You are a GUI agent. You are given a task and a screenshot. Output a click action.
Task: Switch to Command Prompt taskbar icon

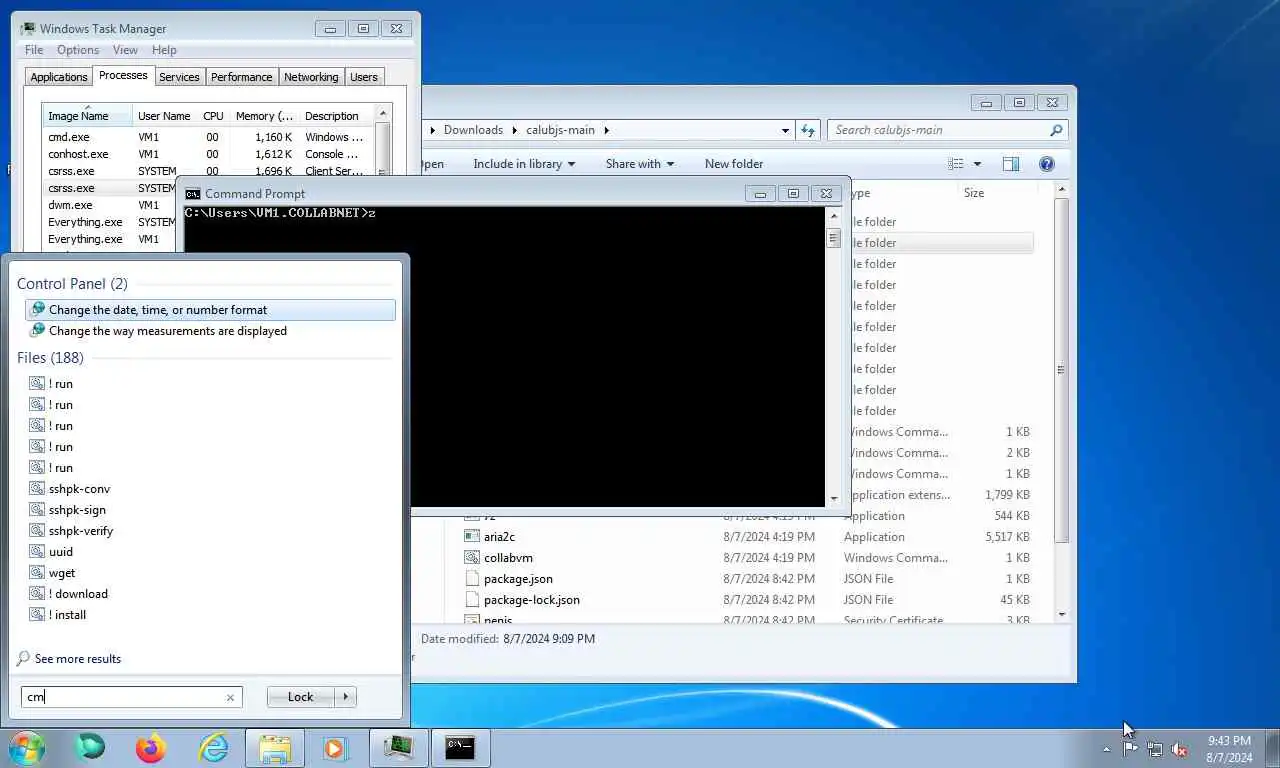[460, 748]
